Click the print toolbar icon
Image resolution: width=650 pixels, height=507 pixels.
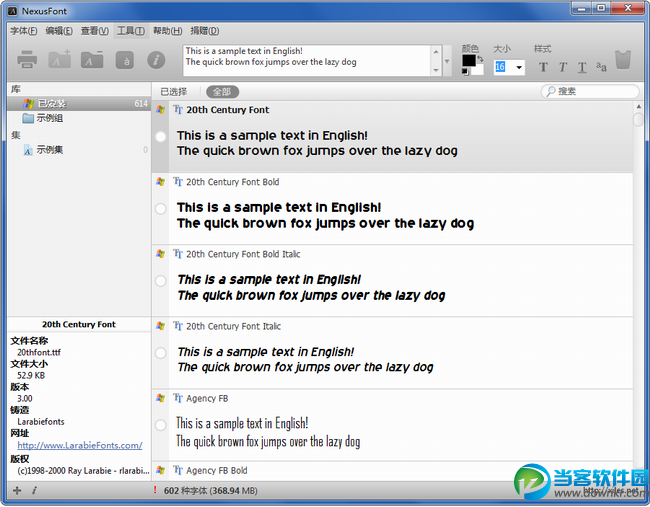(27, 60)
